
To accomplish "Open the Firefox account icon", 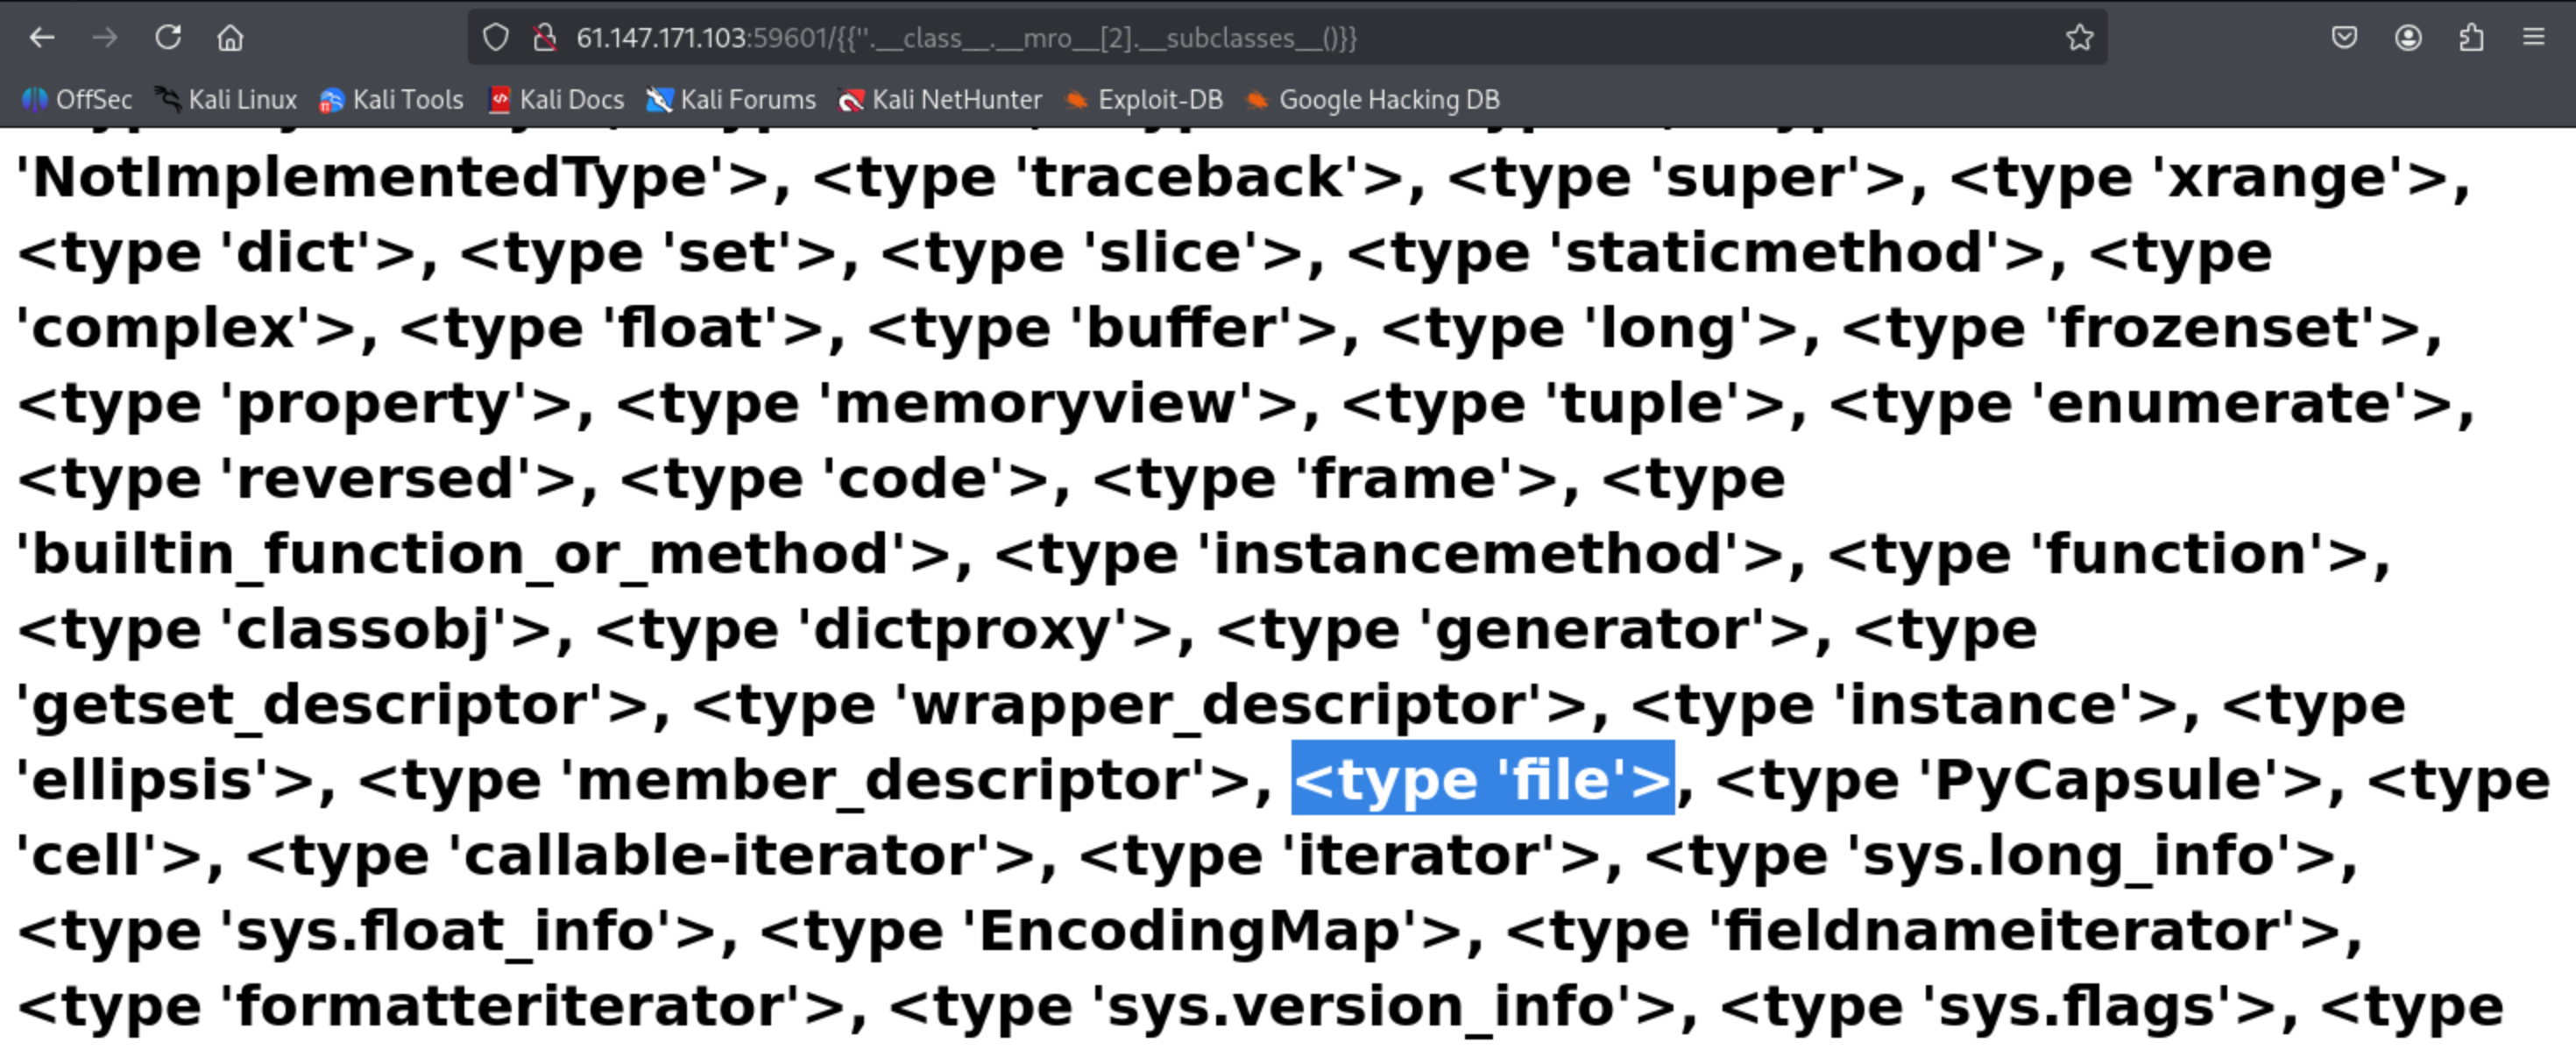I will [x=2408, y=38].
